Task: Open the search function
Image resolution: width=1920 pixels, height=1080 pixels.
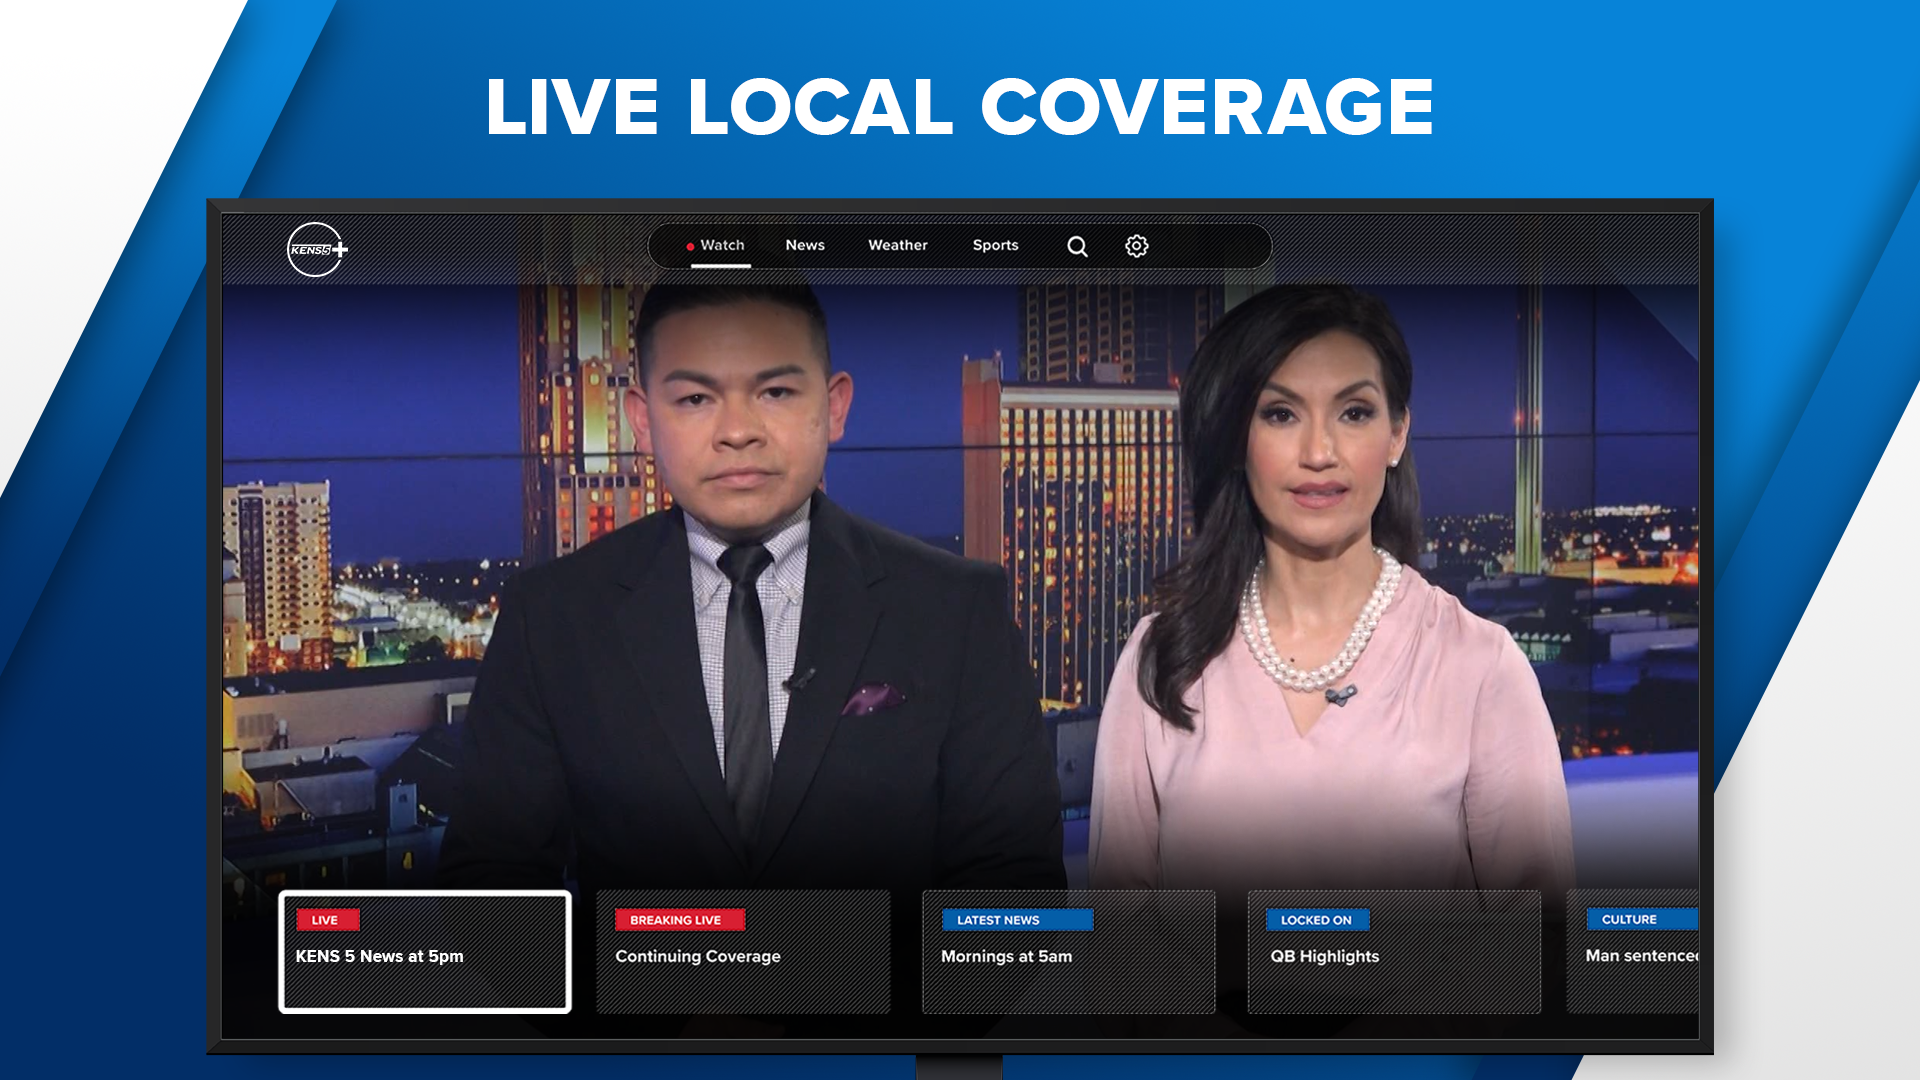Action: (x=1077, y=246)
